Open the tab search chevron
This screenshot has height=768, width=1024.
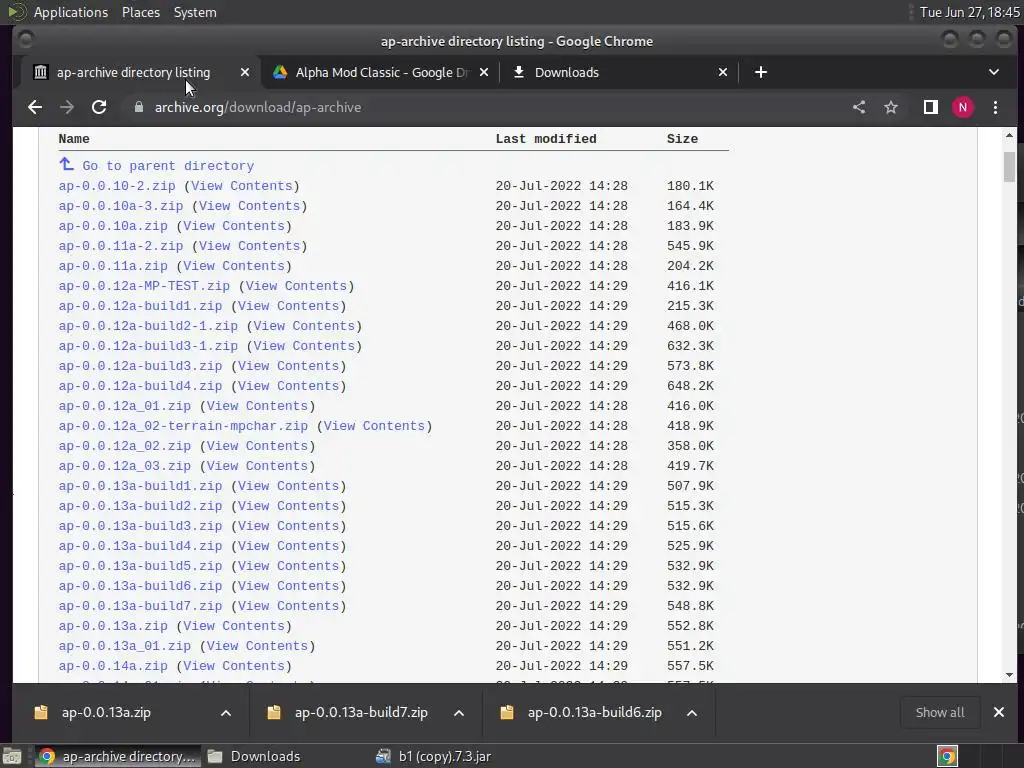point(994,72)
